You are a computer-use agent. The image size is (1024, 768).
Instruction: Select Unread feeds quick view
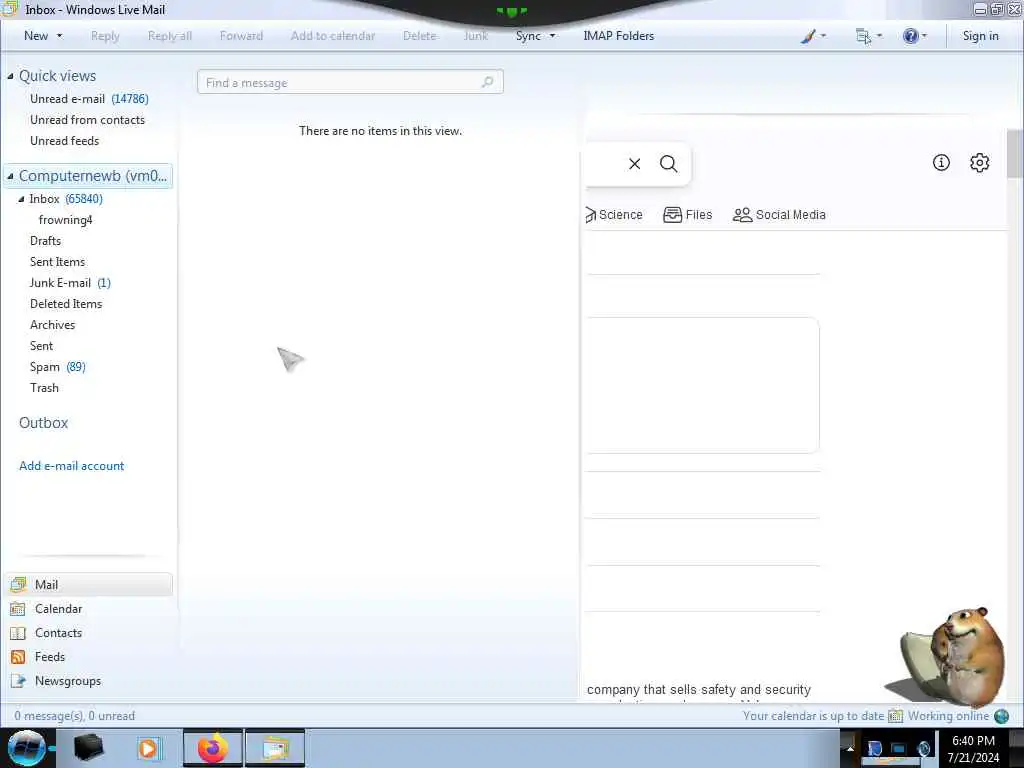click(x=65, y=140)
